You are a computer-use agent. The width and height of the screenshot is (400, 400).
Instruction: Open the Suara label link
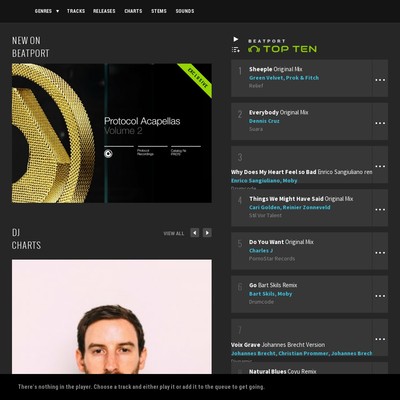(x=256, y=129)
